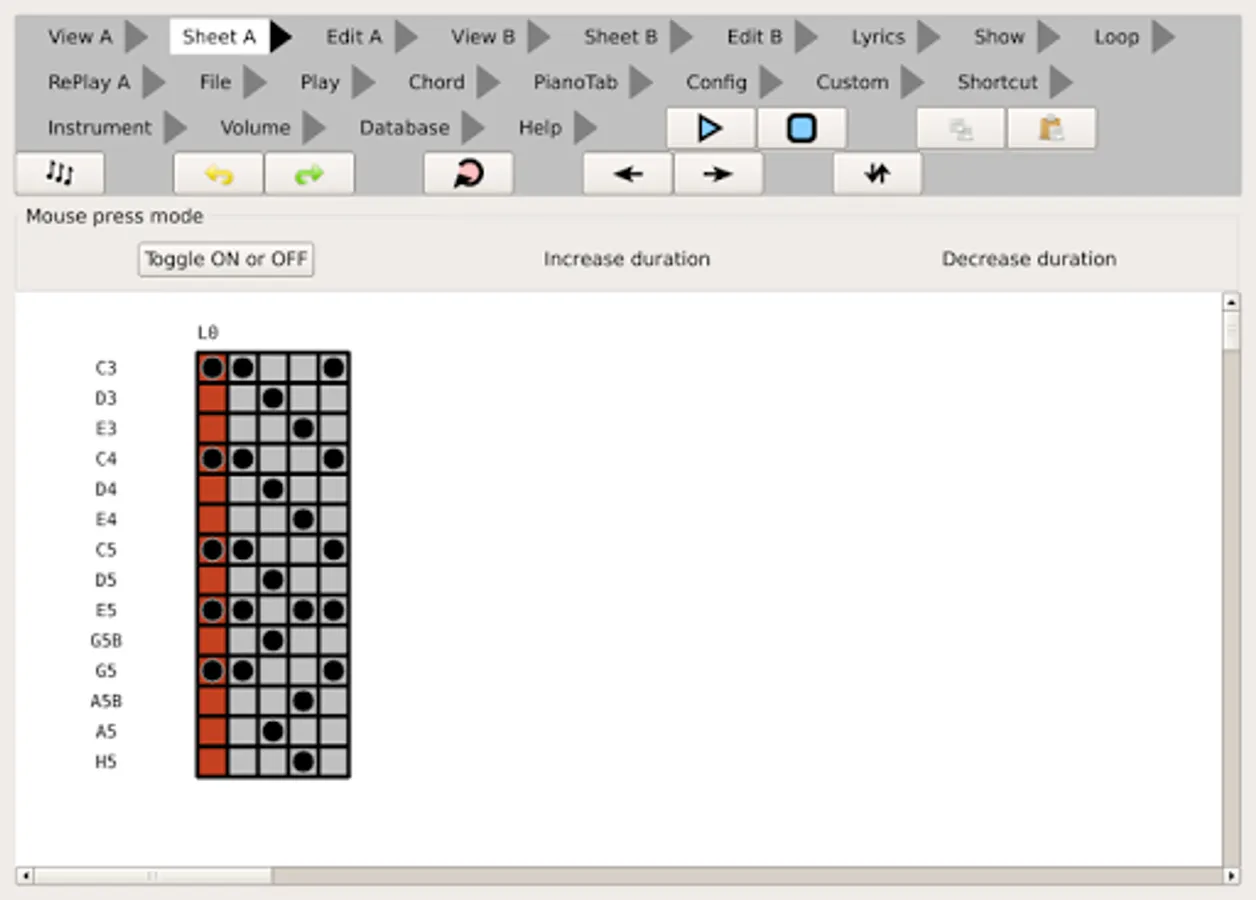Viewport: 1256px width, 900px height.
Task: Click the arrow next to File
Action: tap(255, 82)
